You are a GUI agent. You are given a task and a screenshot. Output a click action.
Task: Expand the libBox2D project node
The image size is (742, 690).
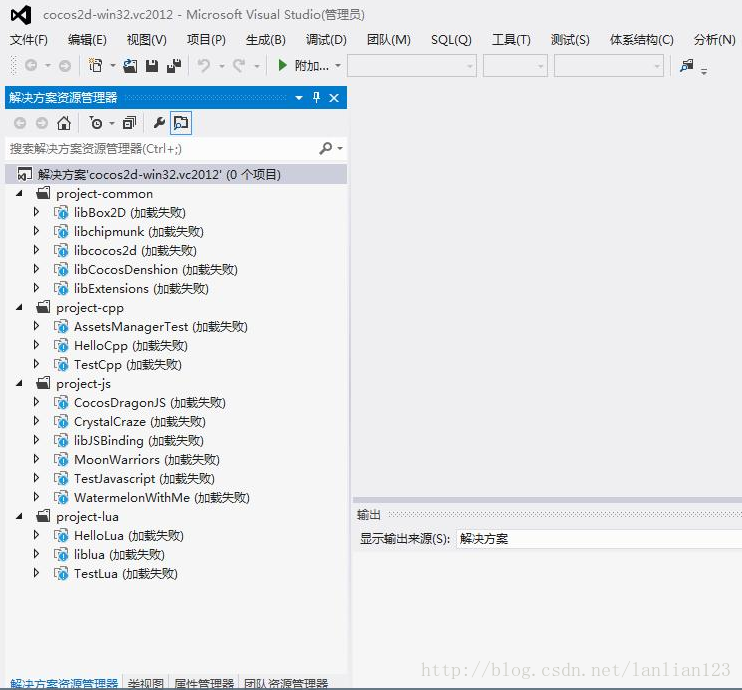point(36,212)
